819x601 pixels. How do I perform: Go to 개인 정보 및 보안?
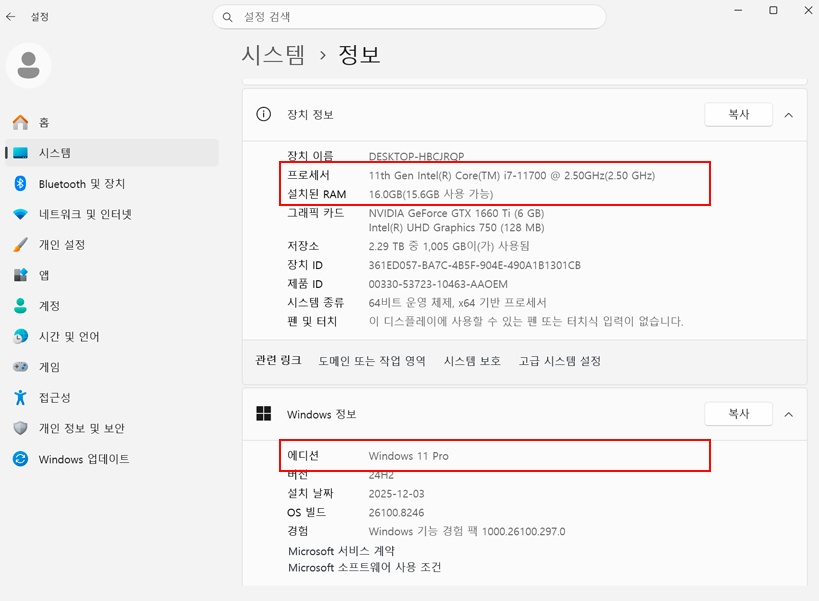111,428
